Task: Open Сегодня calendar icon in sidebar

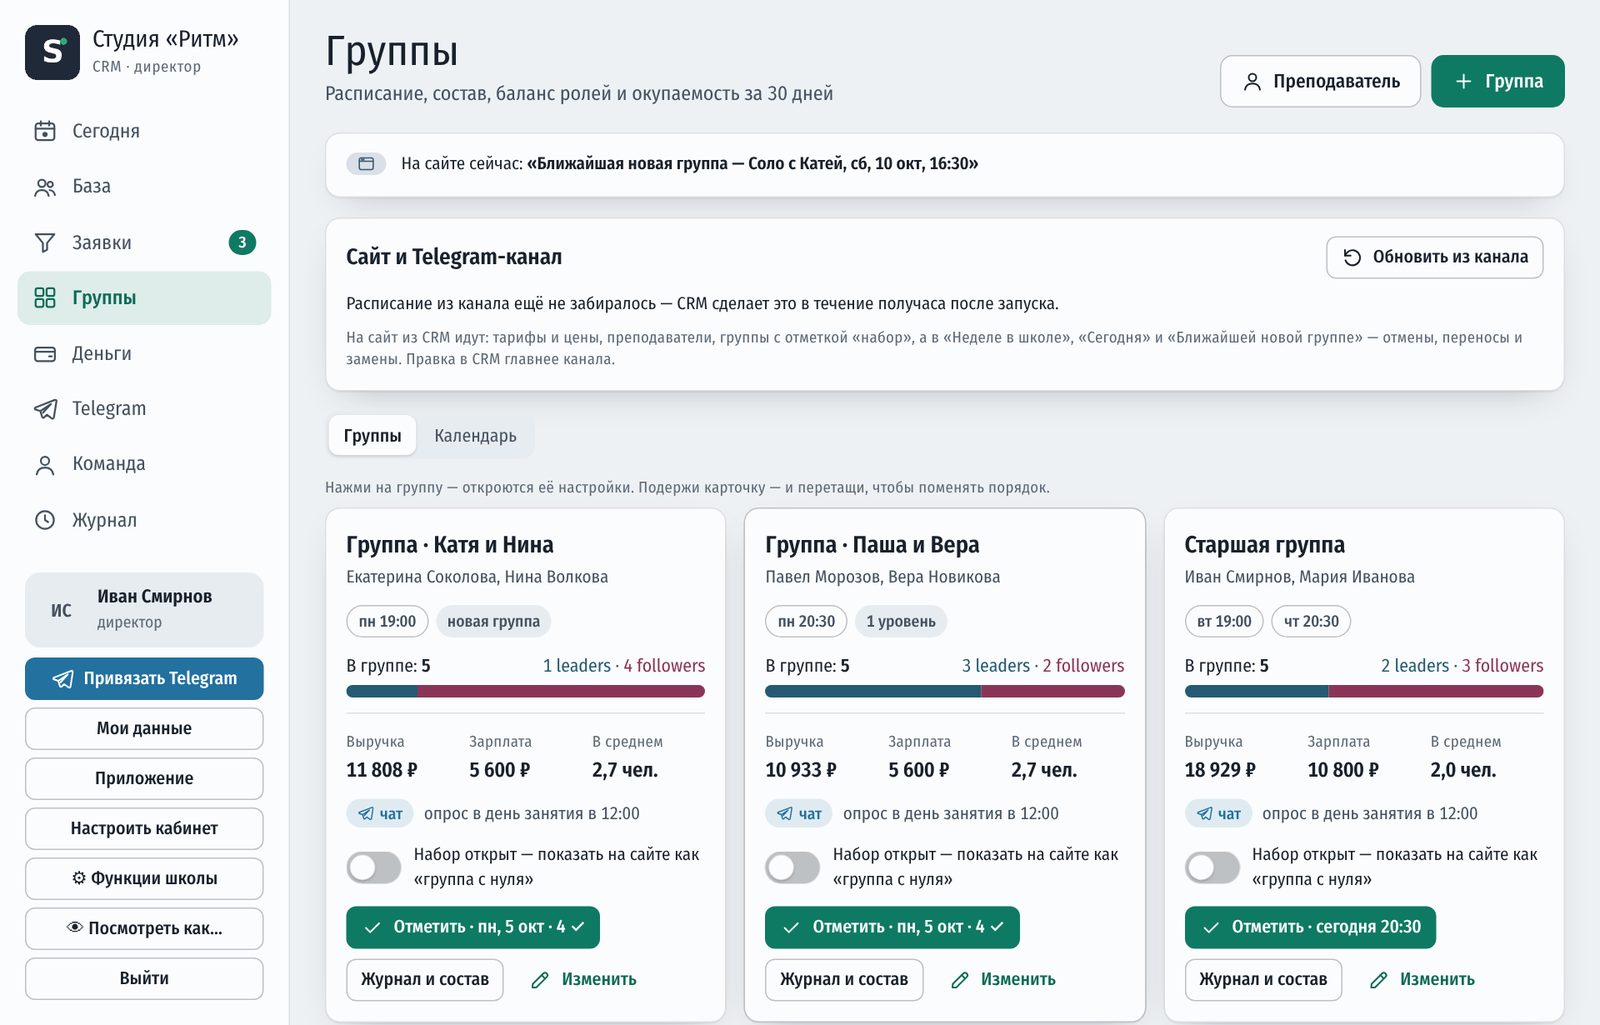Action: (x=45, y=131)
